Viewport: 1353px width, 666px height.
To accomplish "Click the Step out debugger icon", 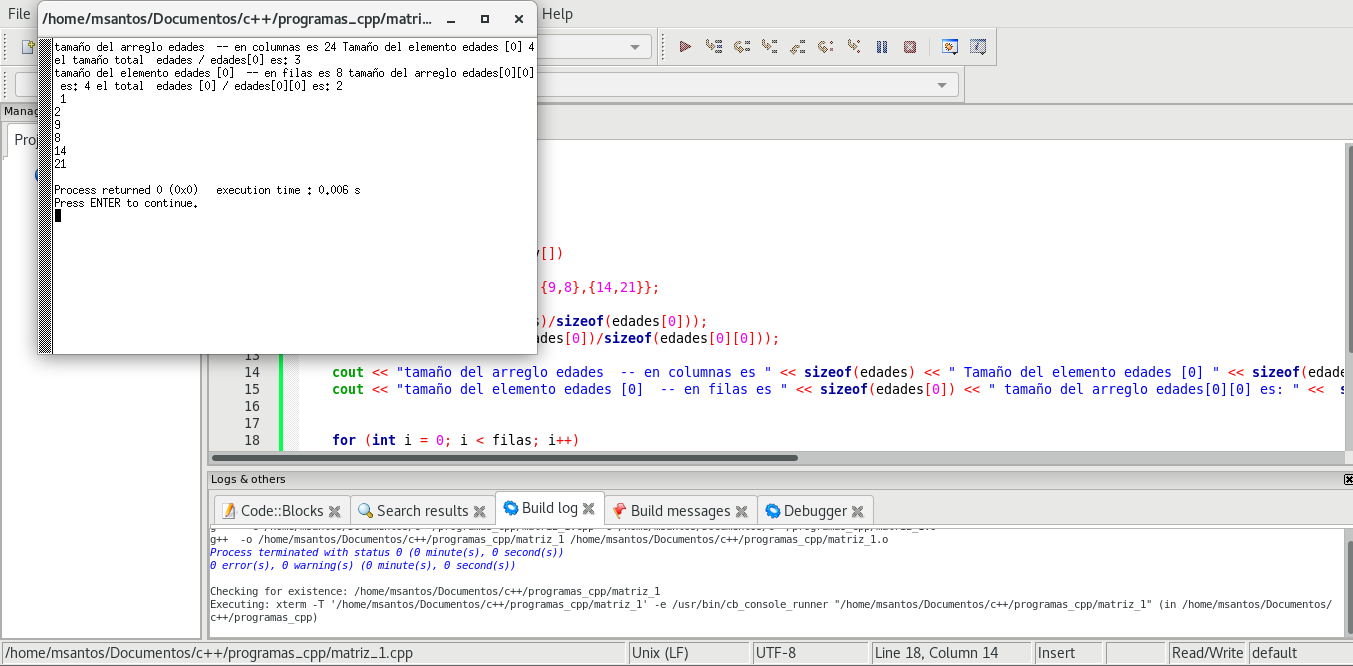I will tap(797, 46).
